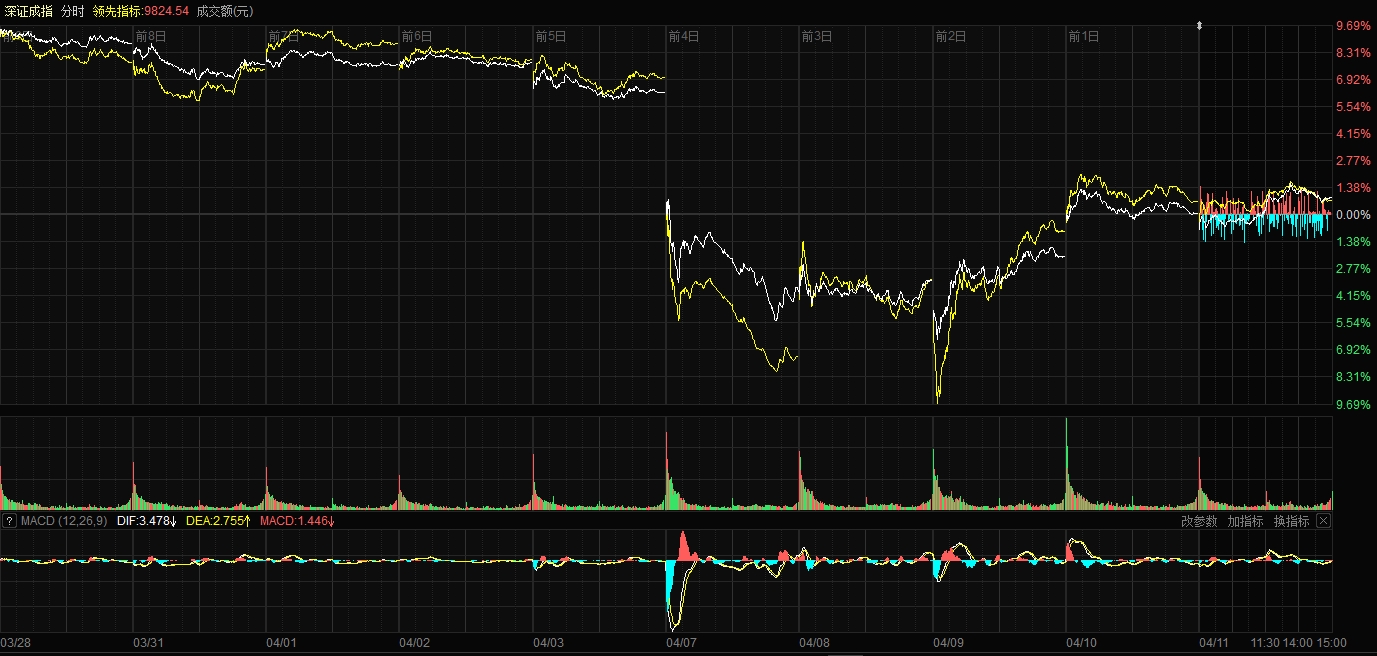Screen dimensions: 1377x656
Task: Click the DEA value in MACD header
Action: (x=219, y=521)
